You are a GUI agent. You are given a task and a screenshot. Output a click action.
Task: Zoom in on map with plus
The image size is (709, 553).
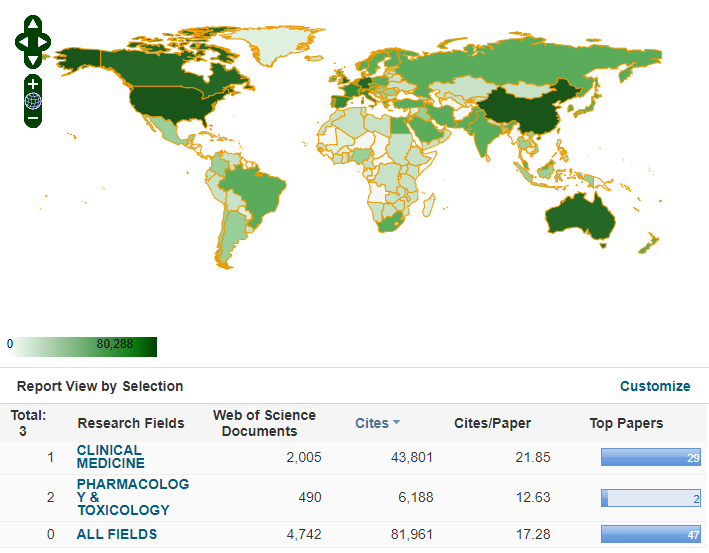click(x=33, y=84)
